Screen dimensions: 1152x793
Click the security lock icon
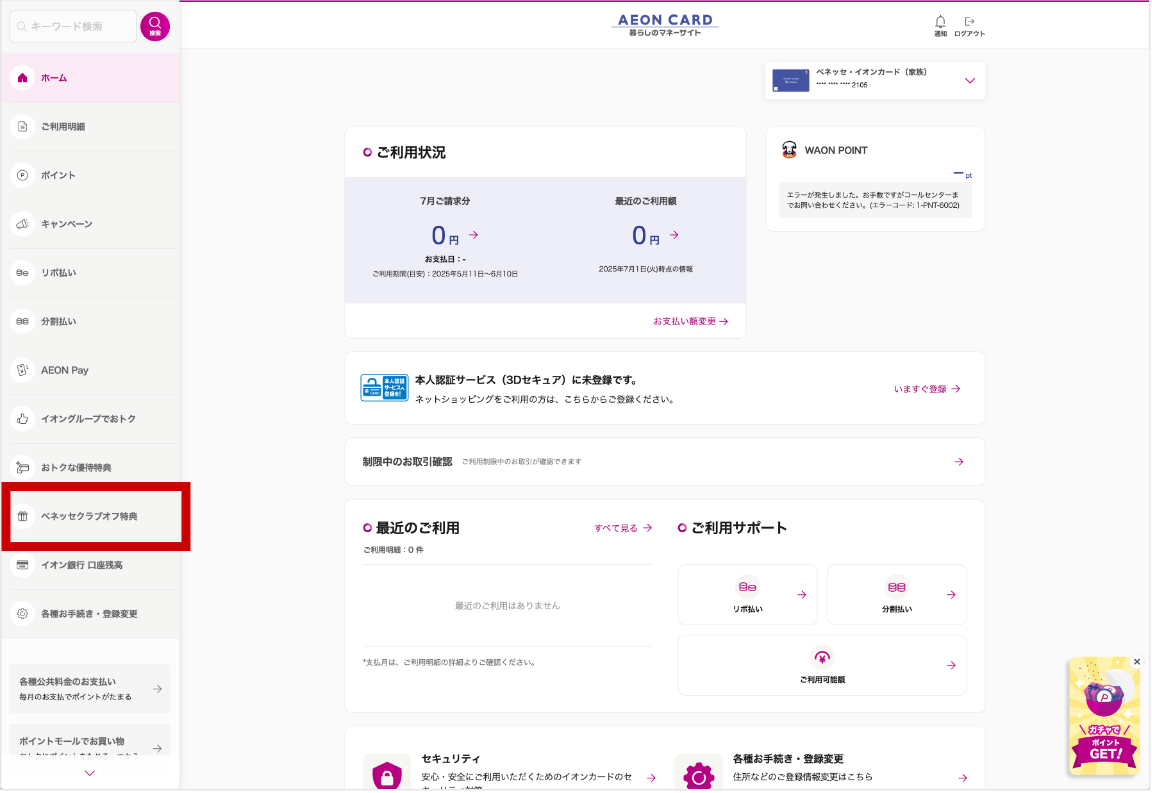pyautogui.click(x=387, y=775)
